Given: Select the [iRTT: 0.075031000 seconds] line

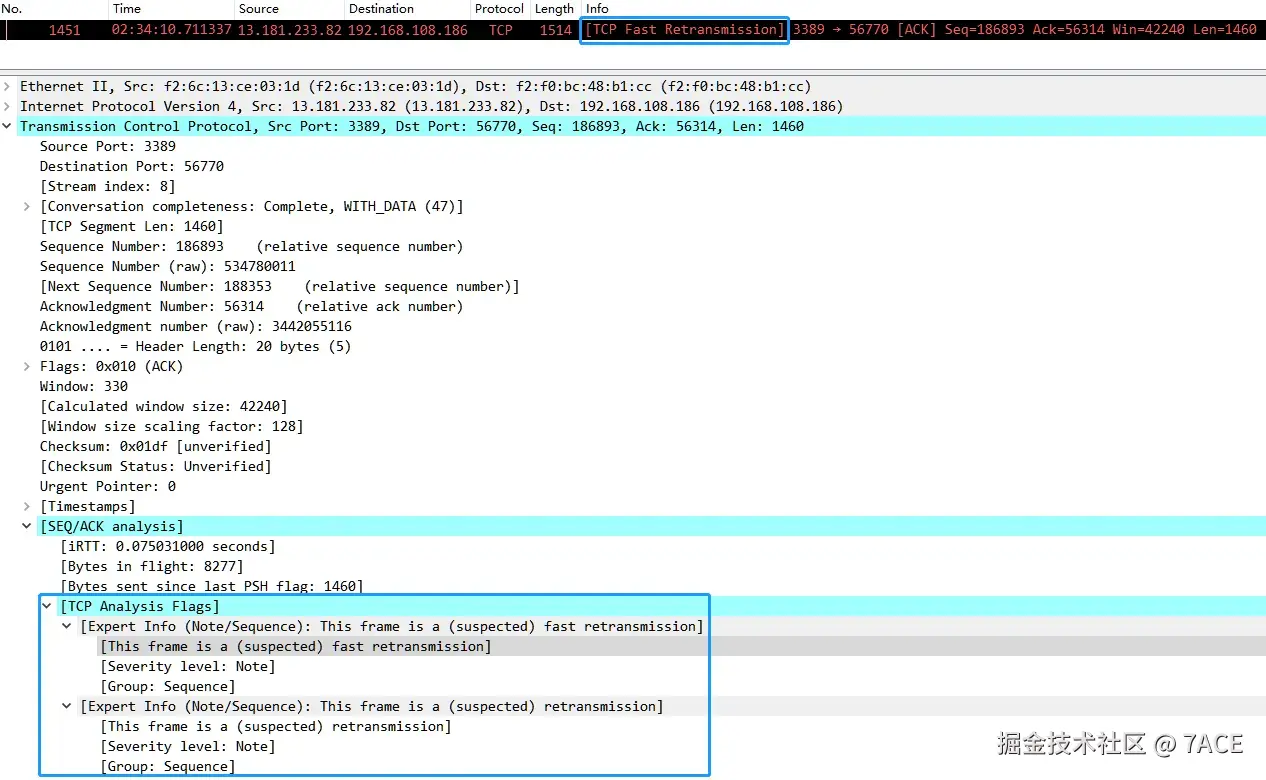Looking at the screenshot, I should coord(168,547).
